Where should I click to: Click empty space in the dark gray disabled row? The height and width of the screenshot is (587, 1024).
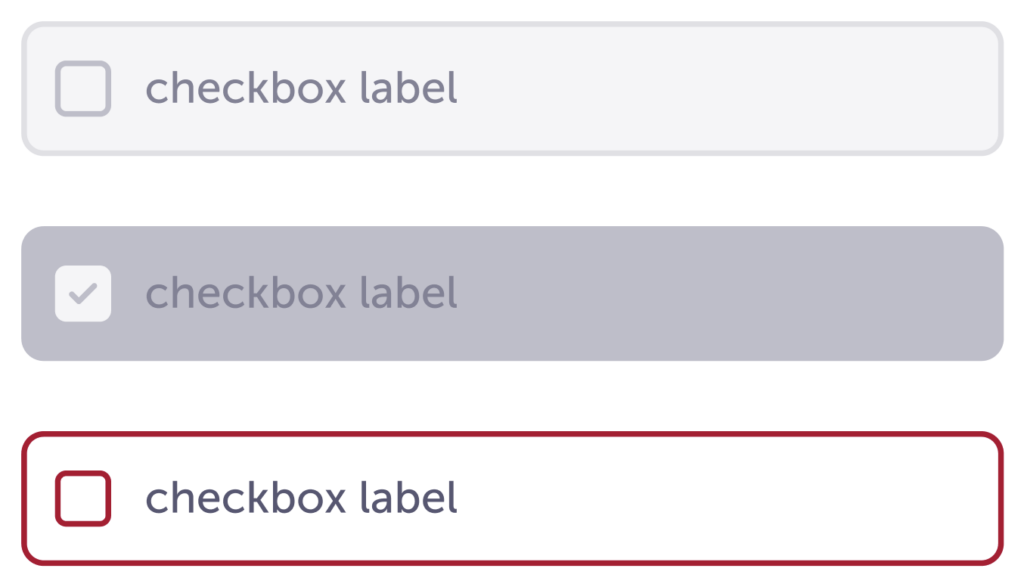(700, 293)
